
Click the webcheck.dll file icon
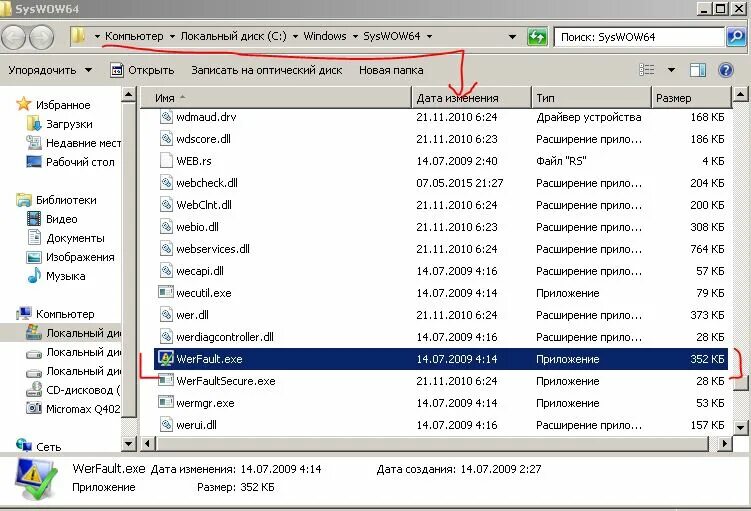tap(166, 183)
